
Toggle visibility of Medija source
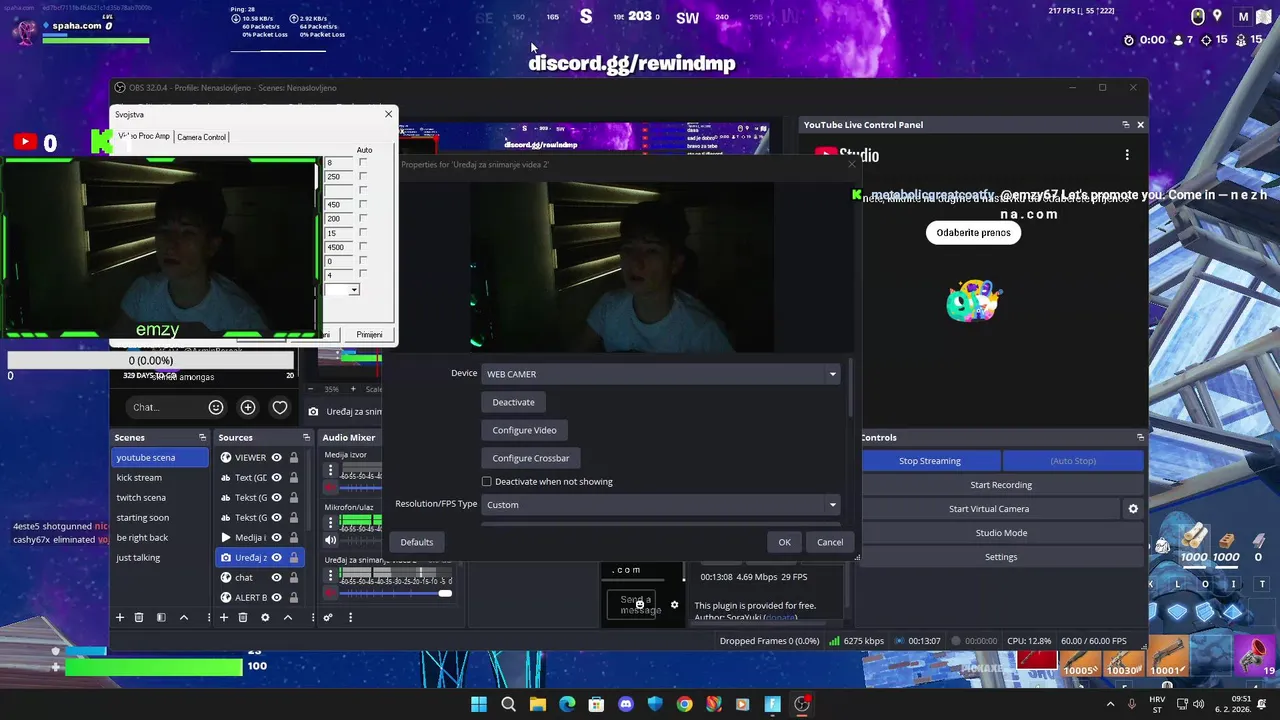pos(277,537)
